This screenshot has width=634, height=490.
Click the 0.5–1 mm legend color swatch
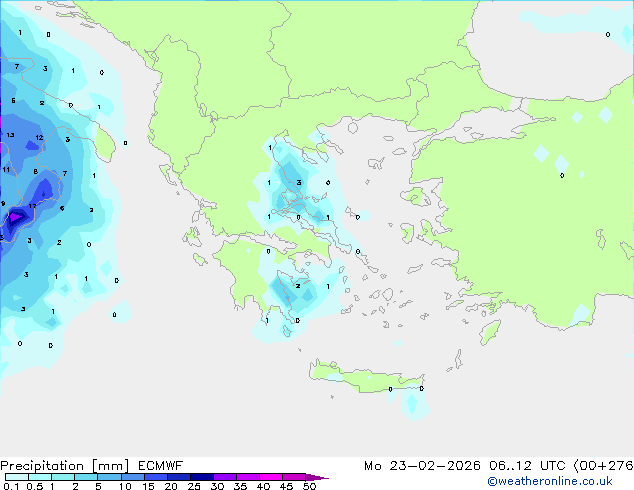pos(40,477)
